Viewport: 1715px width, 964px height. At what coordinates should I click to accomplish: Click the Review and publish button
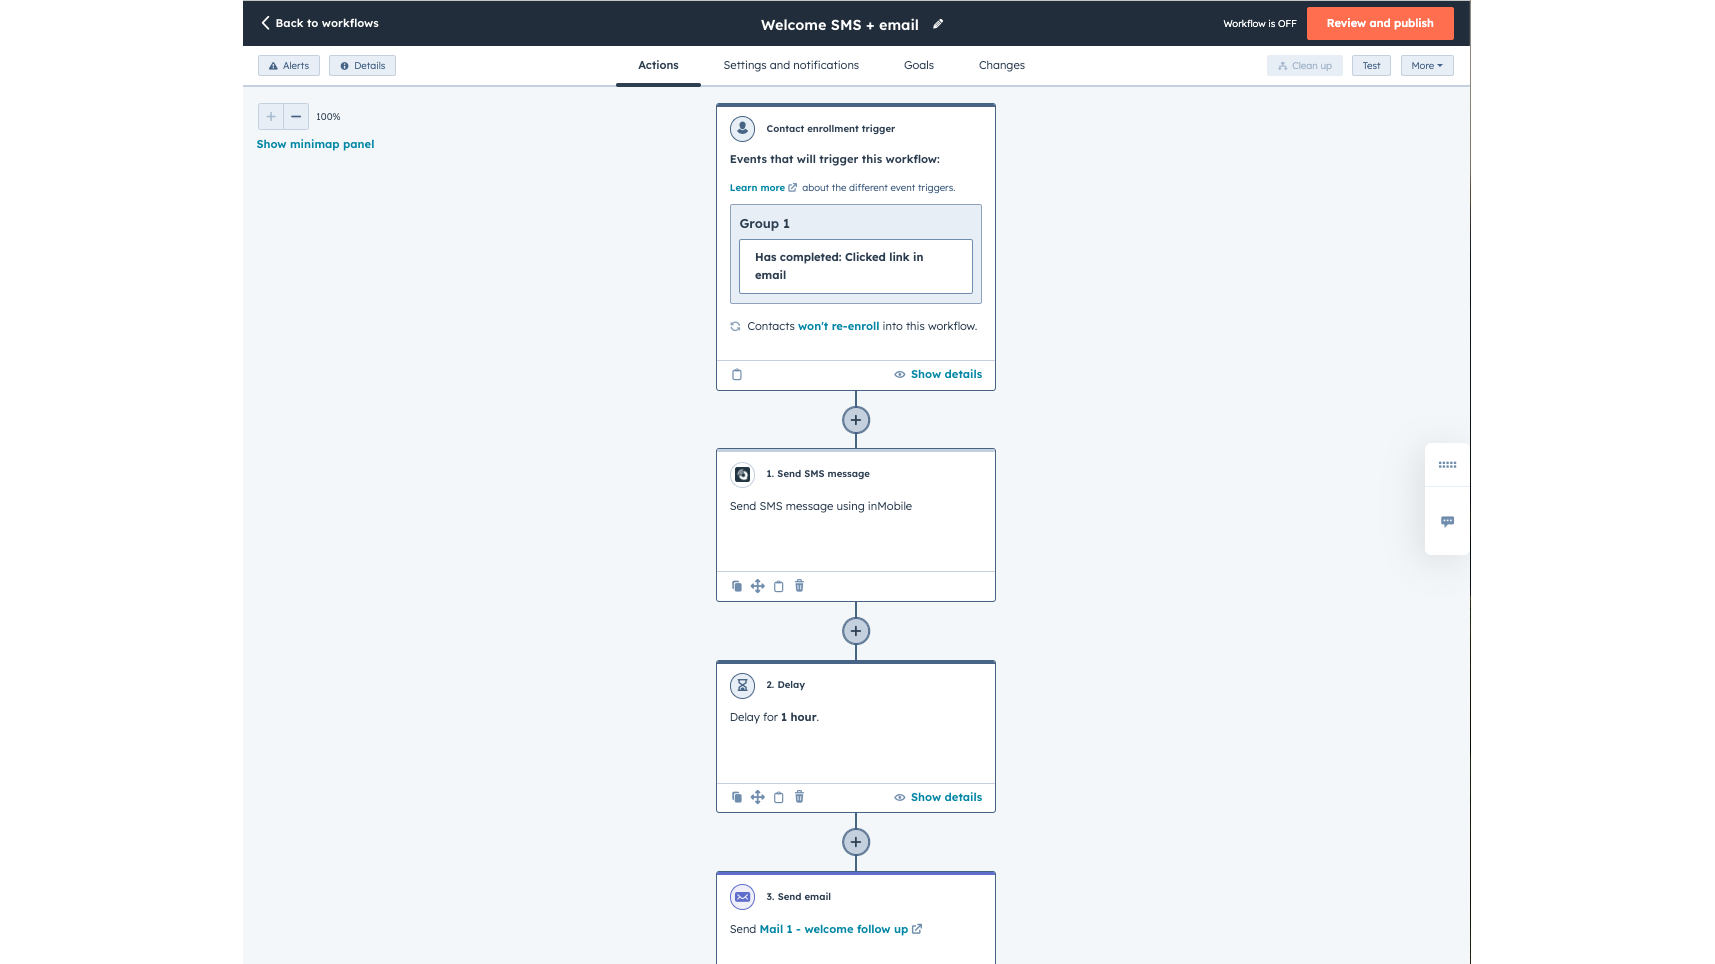[x=1379, y=23]
